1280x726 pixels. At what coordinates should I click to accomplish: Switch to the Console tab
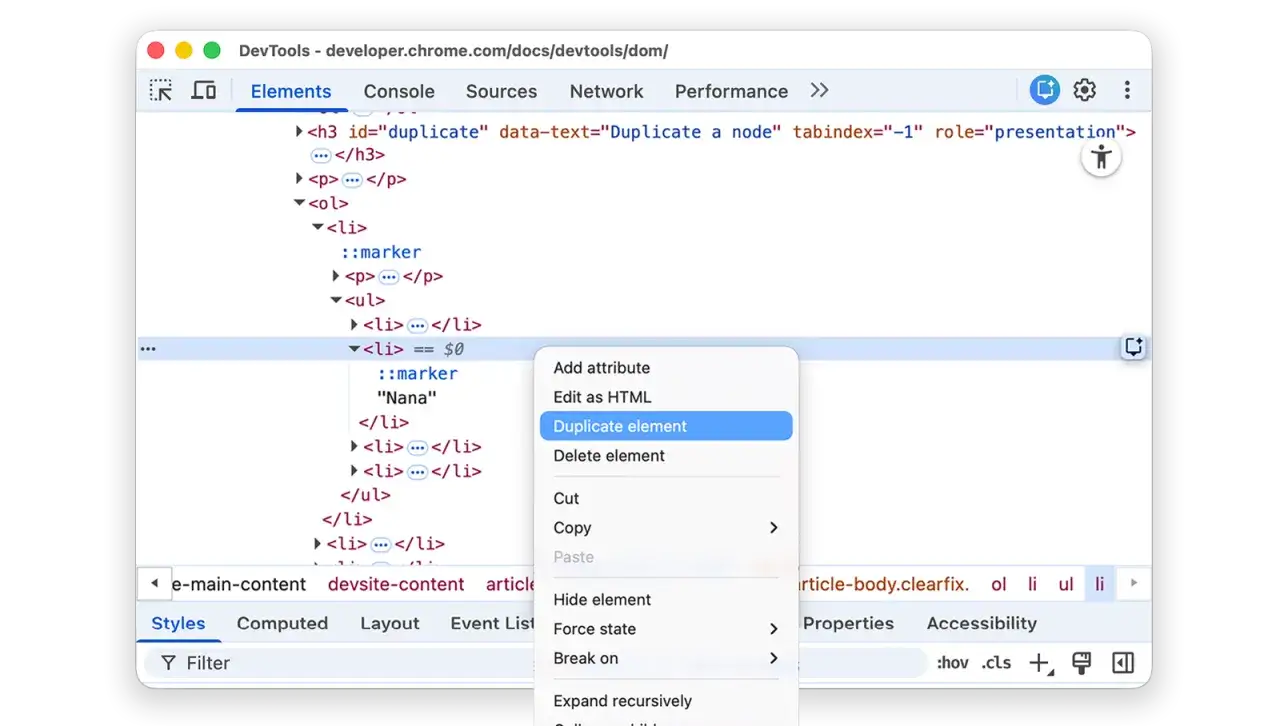[x=399, y=91]
